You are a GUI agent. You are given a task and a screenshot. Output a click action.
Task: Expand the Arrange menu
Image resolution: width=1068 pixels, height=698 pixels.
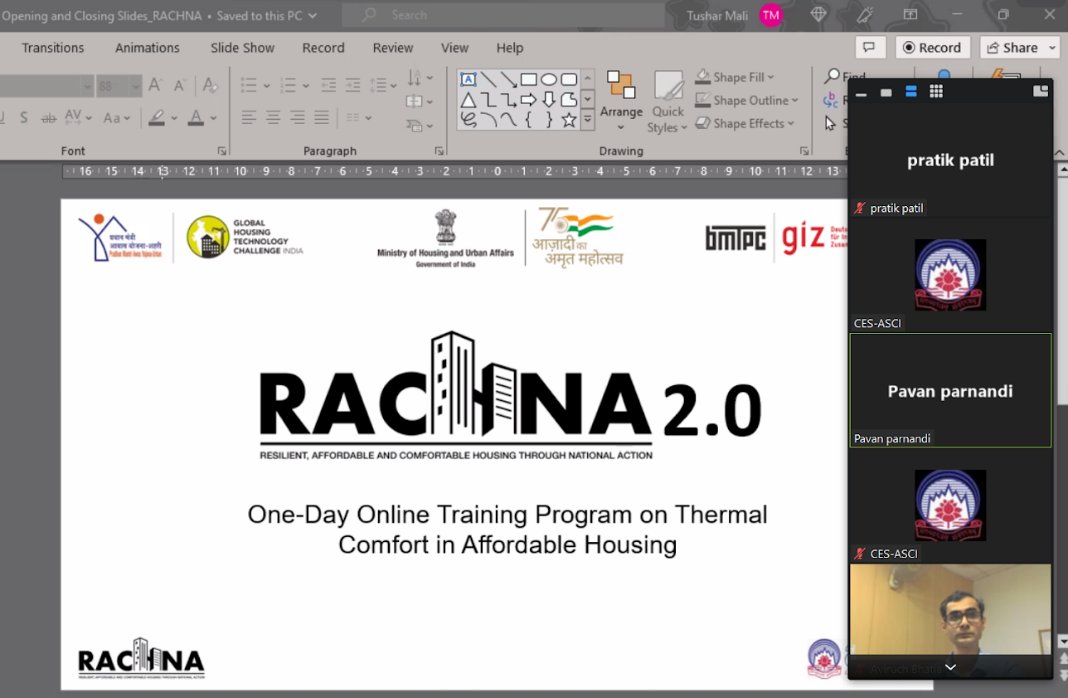[x=621, y=101]
